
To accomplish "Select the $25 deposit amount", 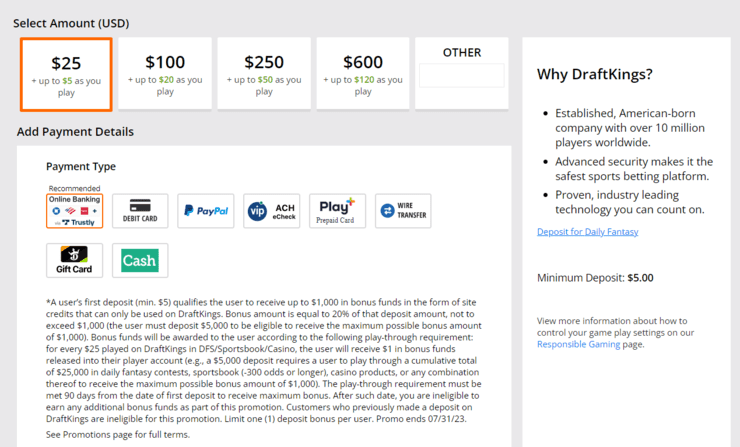I will [x=66, y=75].
